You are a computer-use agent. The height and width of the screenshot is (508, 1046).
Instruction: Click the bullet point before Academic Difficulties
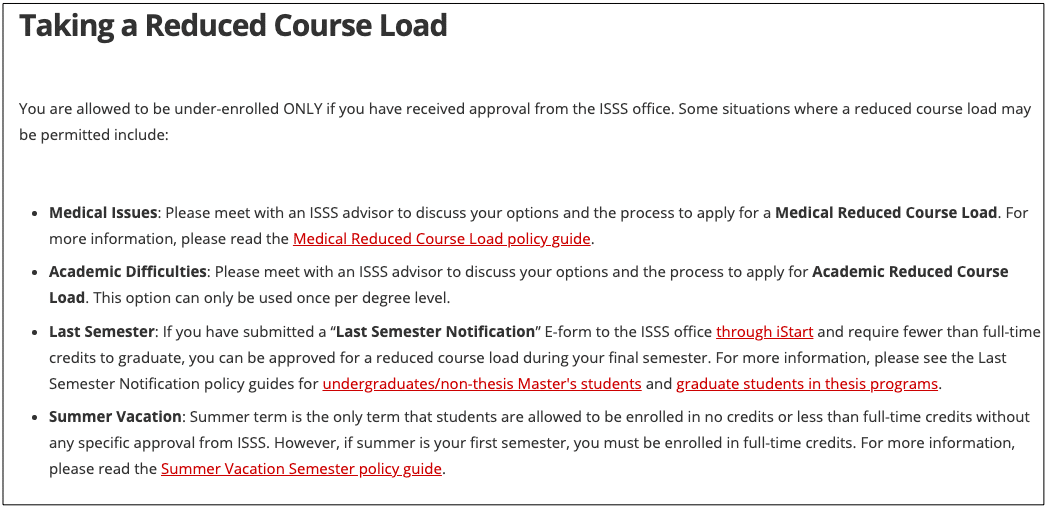pyautogui.click(x=34, y=273)
